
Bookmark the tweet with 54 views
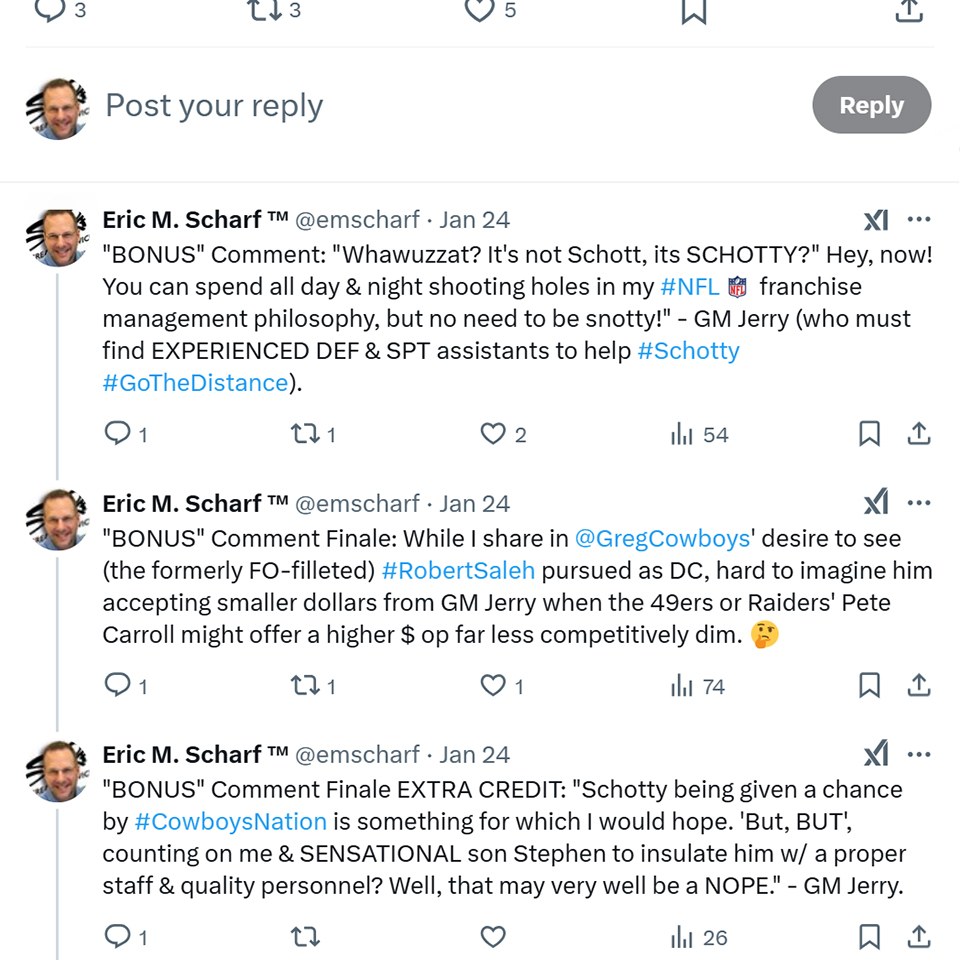(x=869, y=434)
